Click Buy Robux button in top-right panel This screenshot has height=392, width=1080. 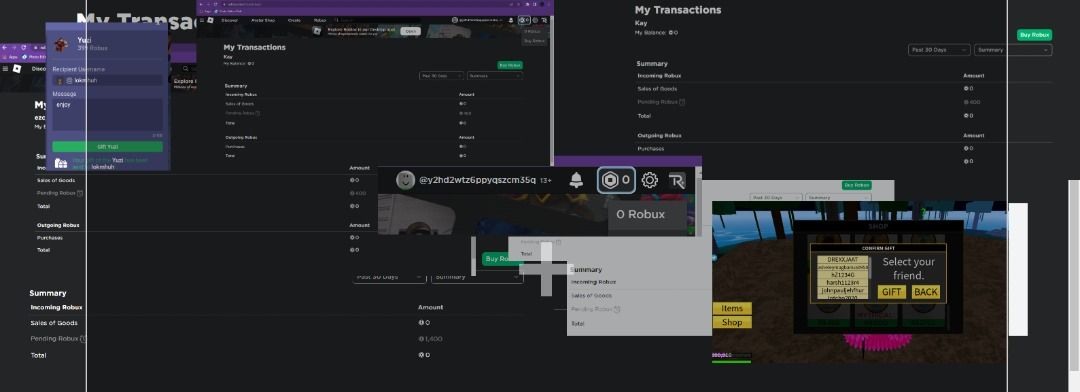tap(1035, 35)
